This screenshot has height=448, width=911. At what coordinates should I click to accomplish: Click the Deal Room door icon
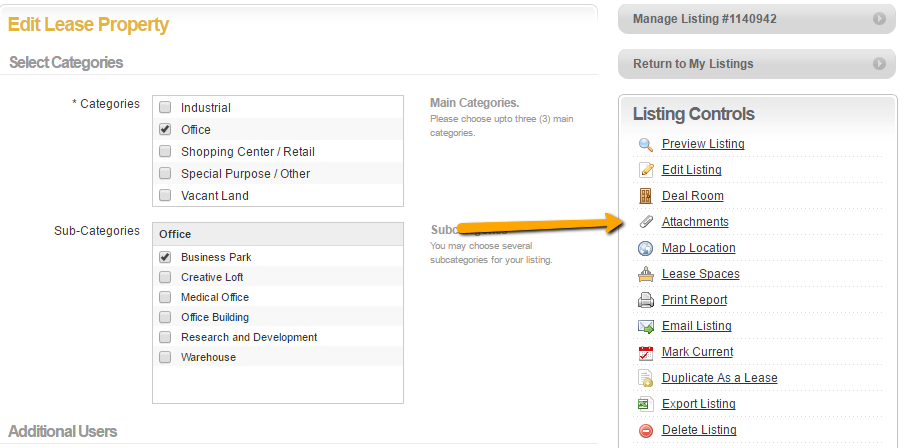tap(645, 196)
